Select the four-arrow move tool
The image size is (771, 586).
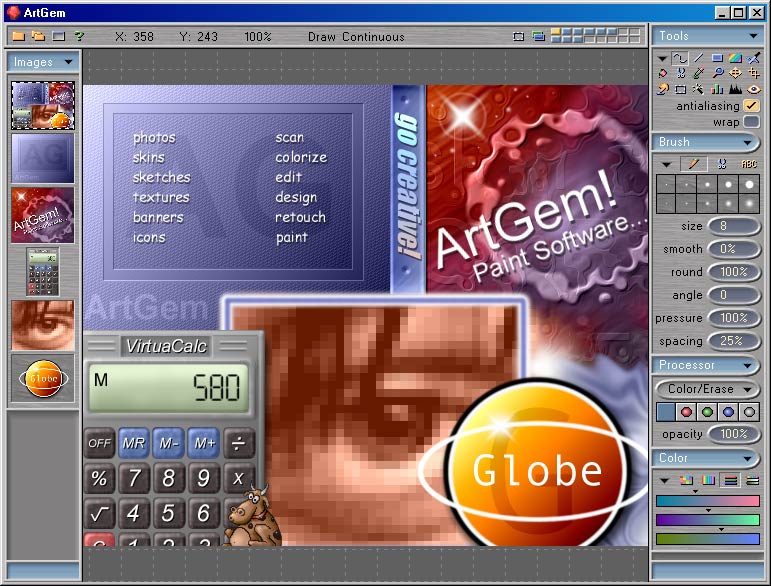tap(735, 74)
